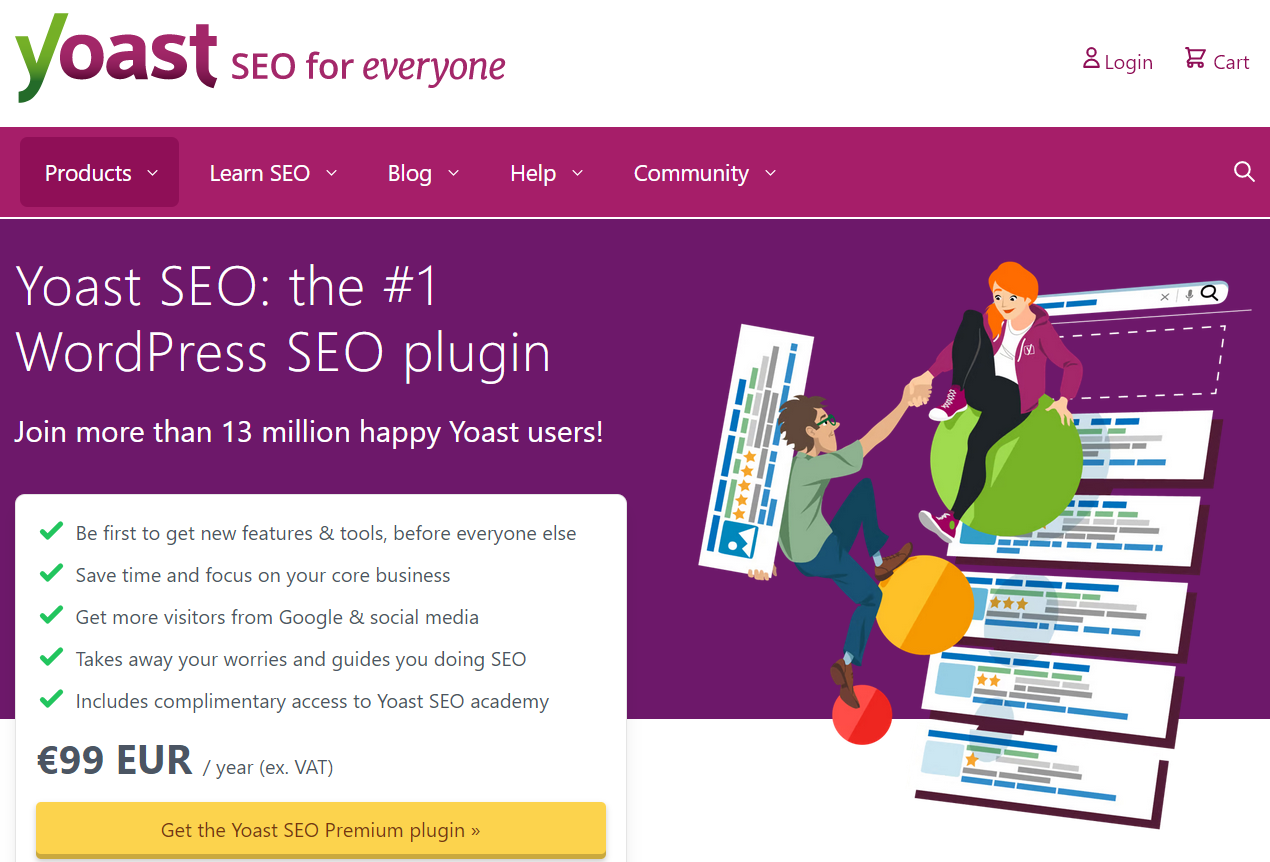1270x862 pixels.
Task: Click the '€99 EUR' price
Action: click(114, 761)
